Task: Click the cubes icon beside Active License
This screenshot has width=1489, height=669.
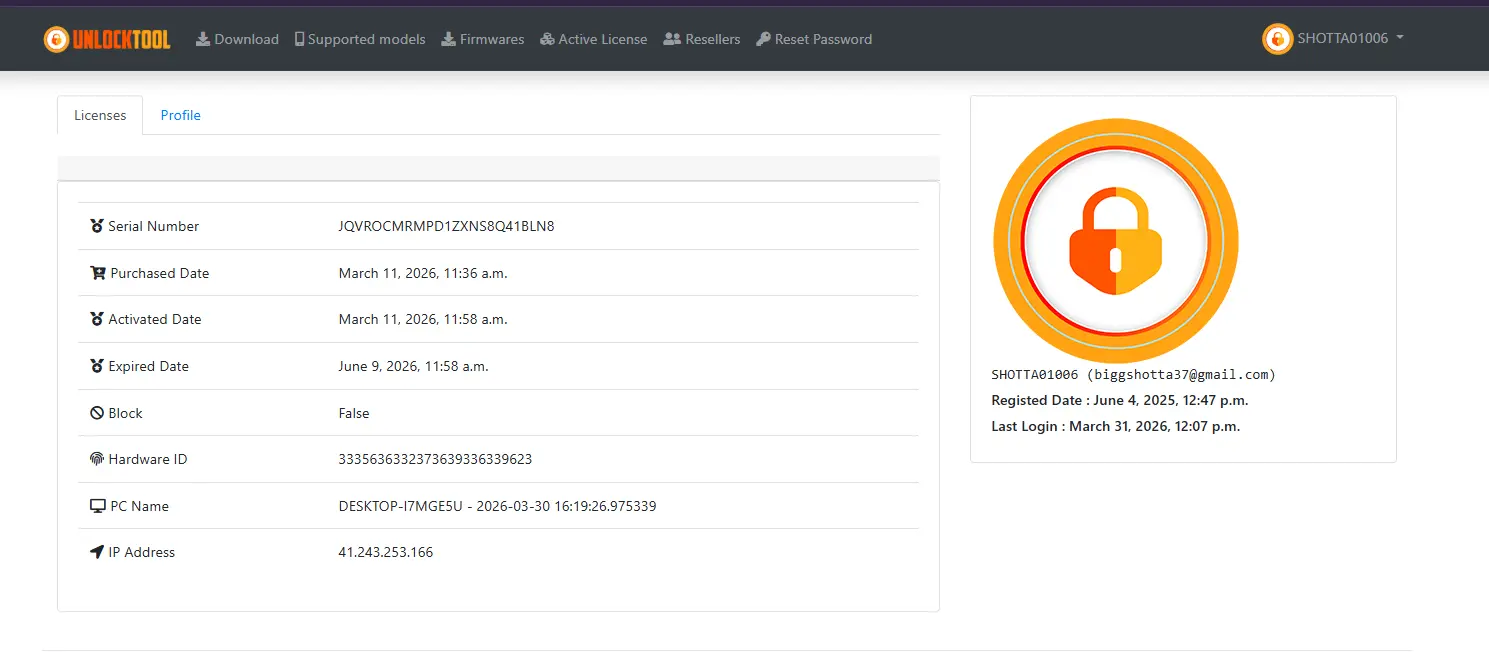Action: pyautogui.click(x=547, y=39)
